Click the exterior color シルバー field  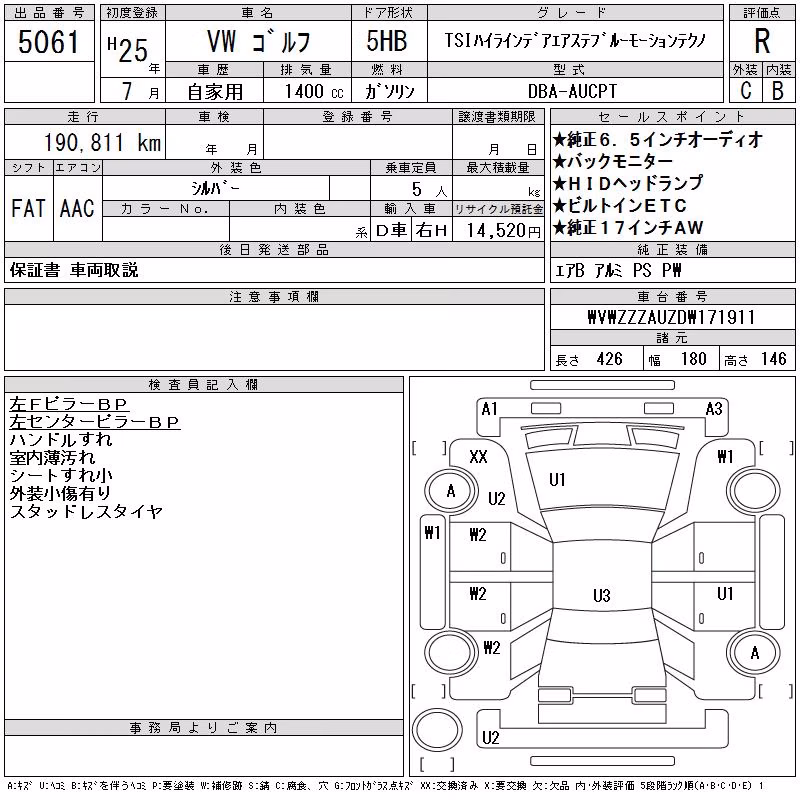click(216, 188)
